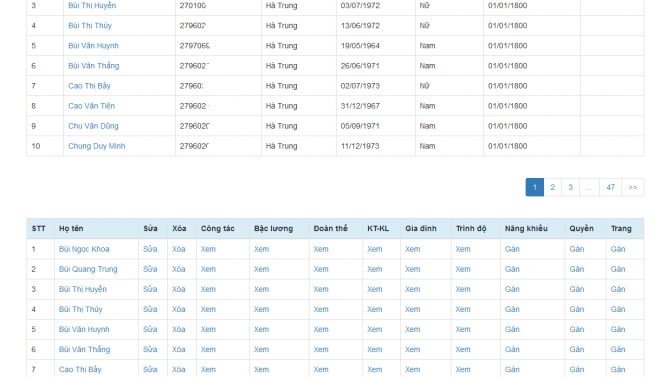This screenshot has height=377, width=670.
Task: Assign Năng khiếu for Bùi Ngọc Khoa
Action: pos(512,249)
